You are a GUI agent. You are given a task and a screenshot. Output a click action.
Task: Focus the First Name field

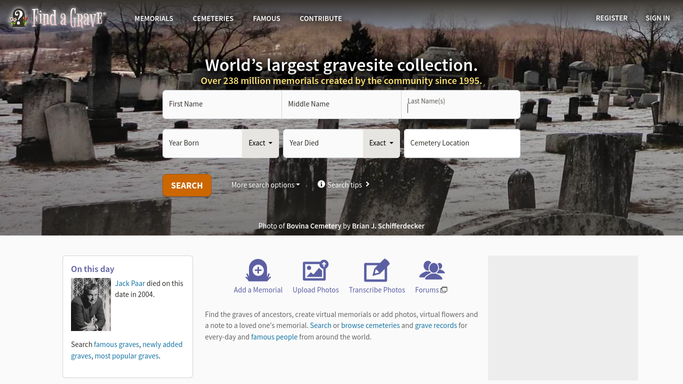pos(222,104)
